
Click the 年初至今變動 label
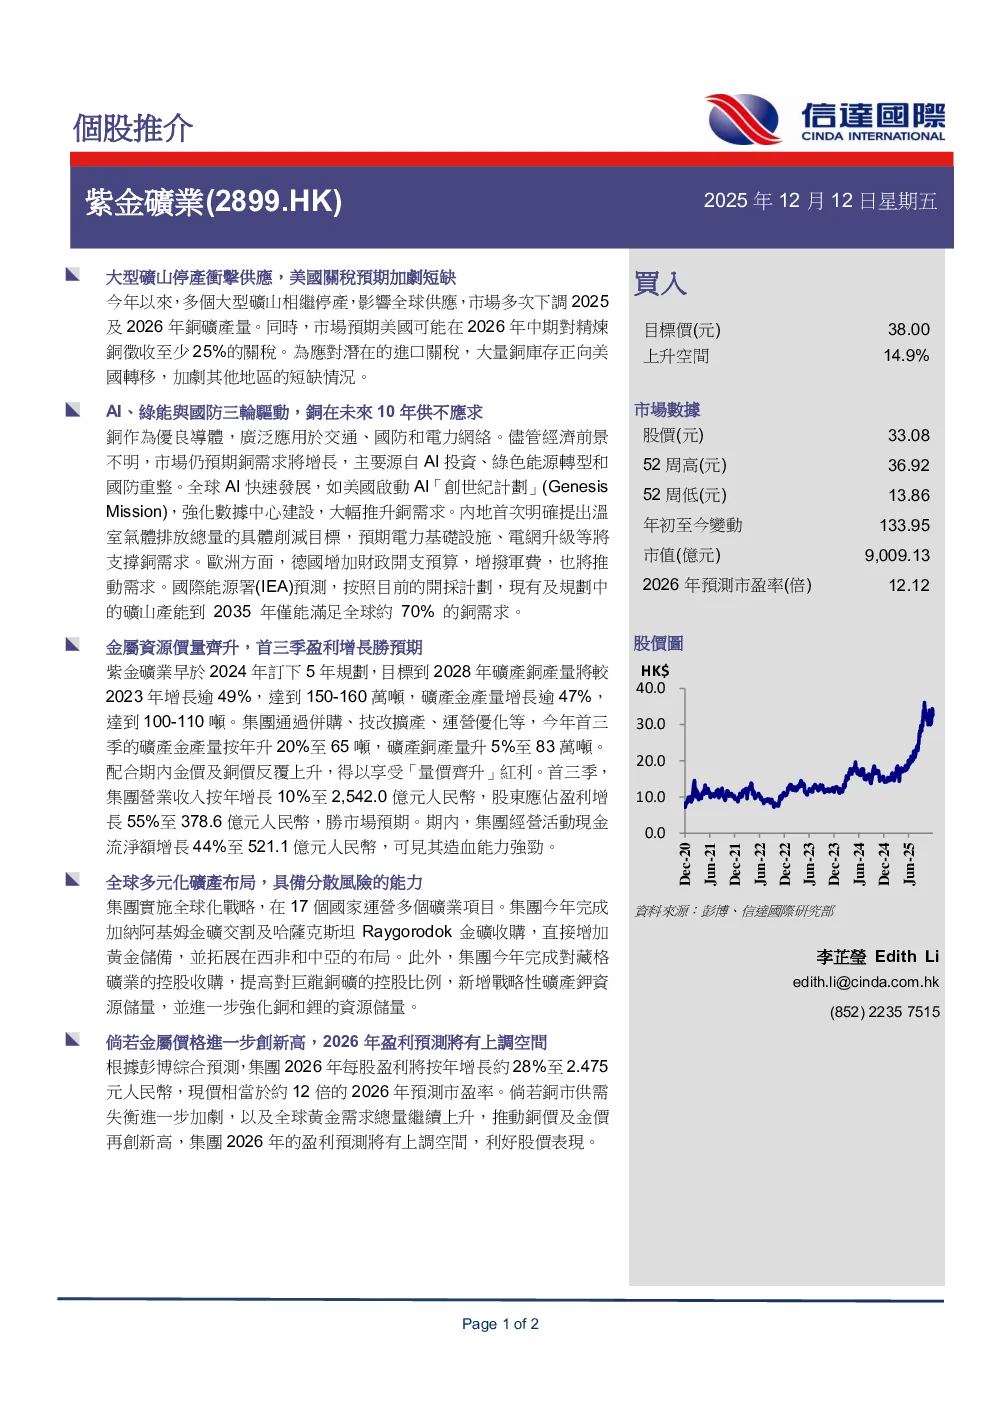coord(692,526)
